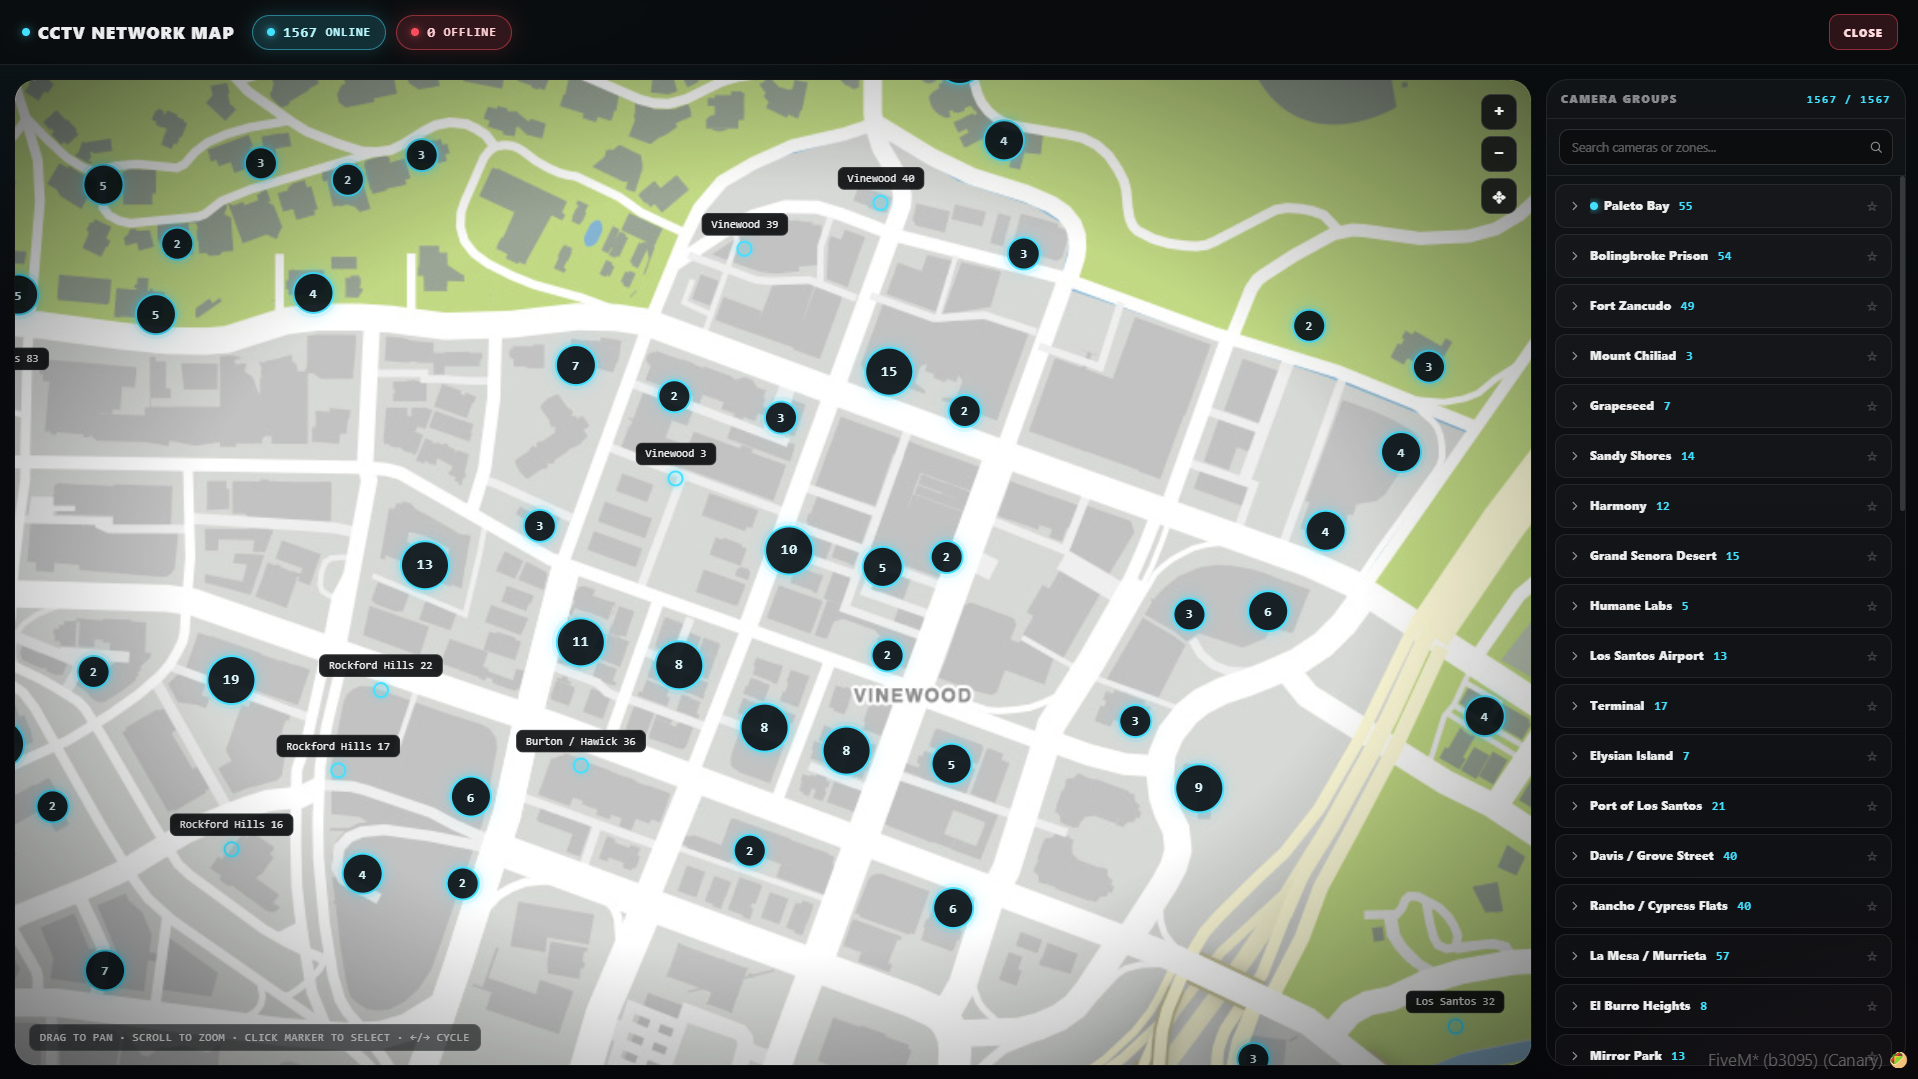Favorite the Sandy Shores group star
This screenshot has width=1918, height=1079.
[x=1871, y=457]
